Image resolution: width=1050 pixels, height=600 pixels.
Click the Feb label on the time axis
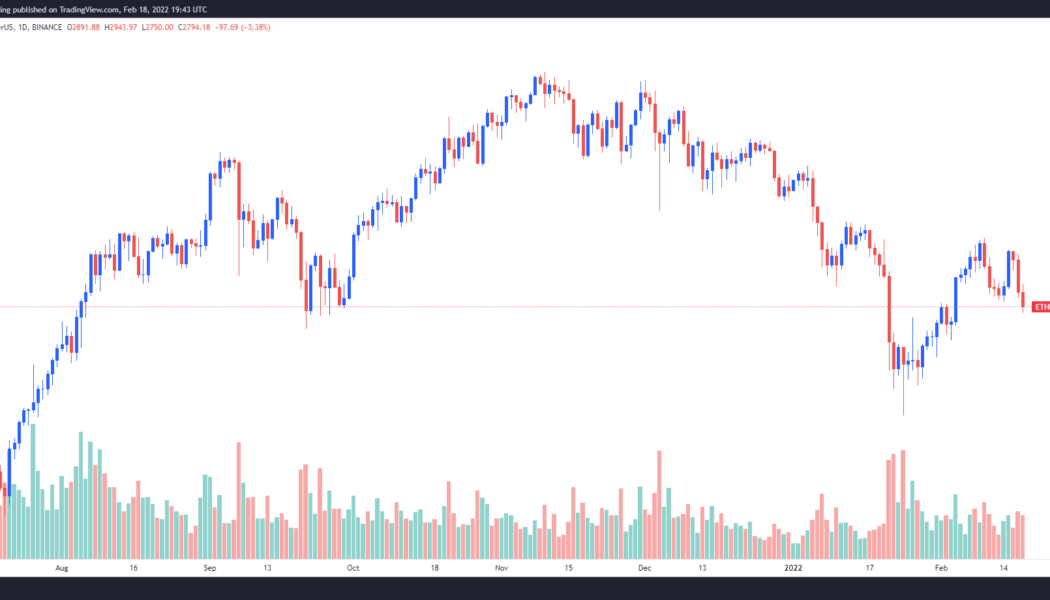(941, 568)
